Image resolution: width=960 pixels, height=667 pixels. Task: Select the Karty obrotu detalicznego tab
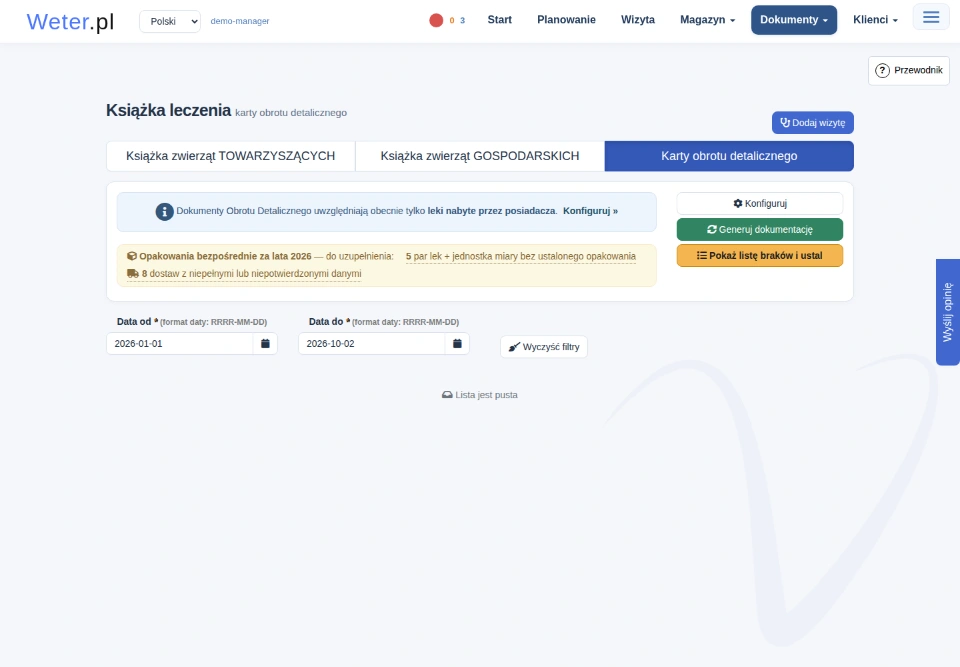tap(729, 156)
